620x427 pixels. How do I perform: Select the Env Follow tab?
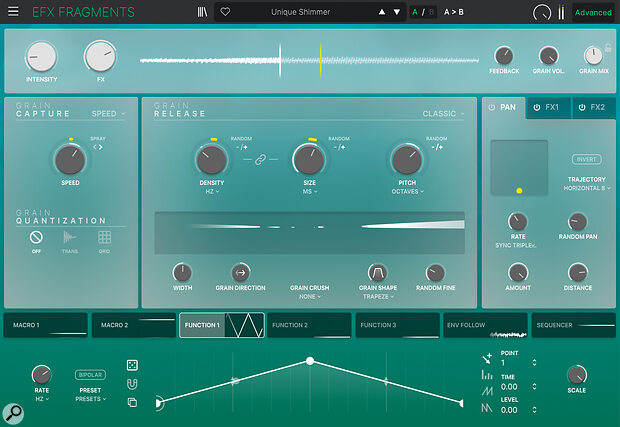point(485,325)
